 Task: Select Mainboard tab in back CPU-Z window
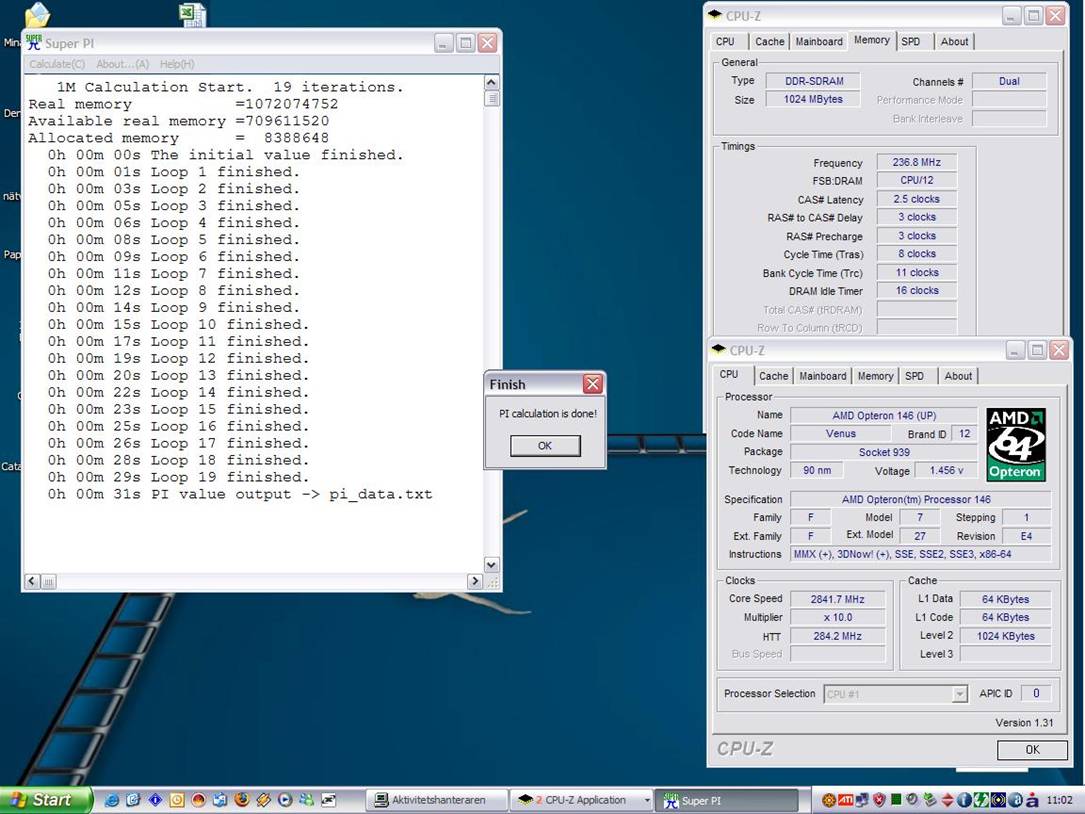coord(819,42)
